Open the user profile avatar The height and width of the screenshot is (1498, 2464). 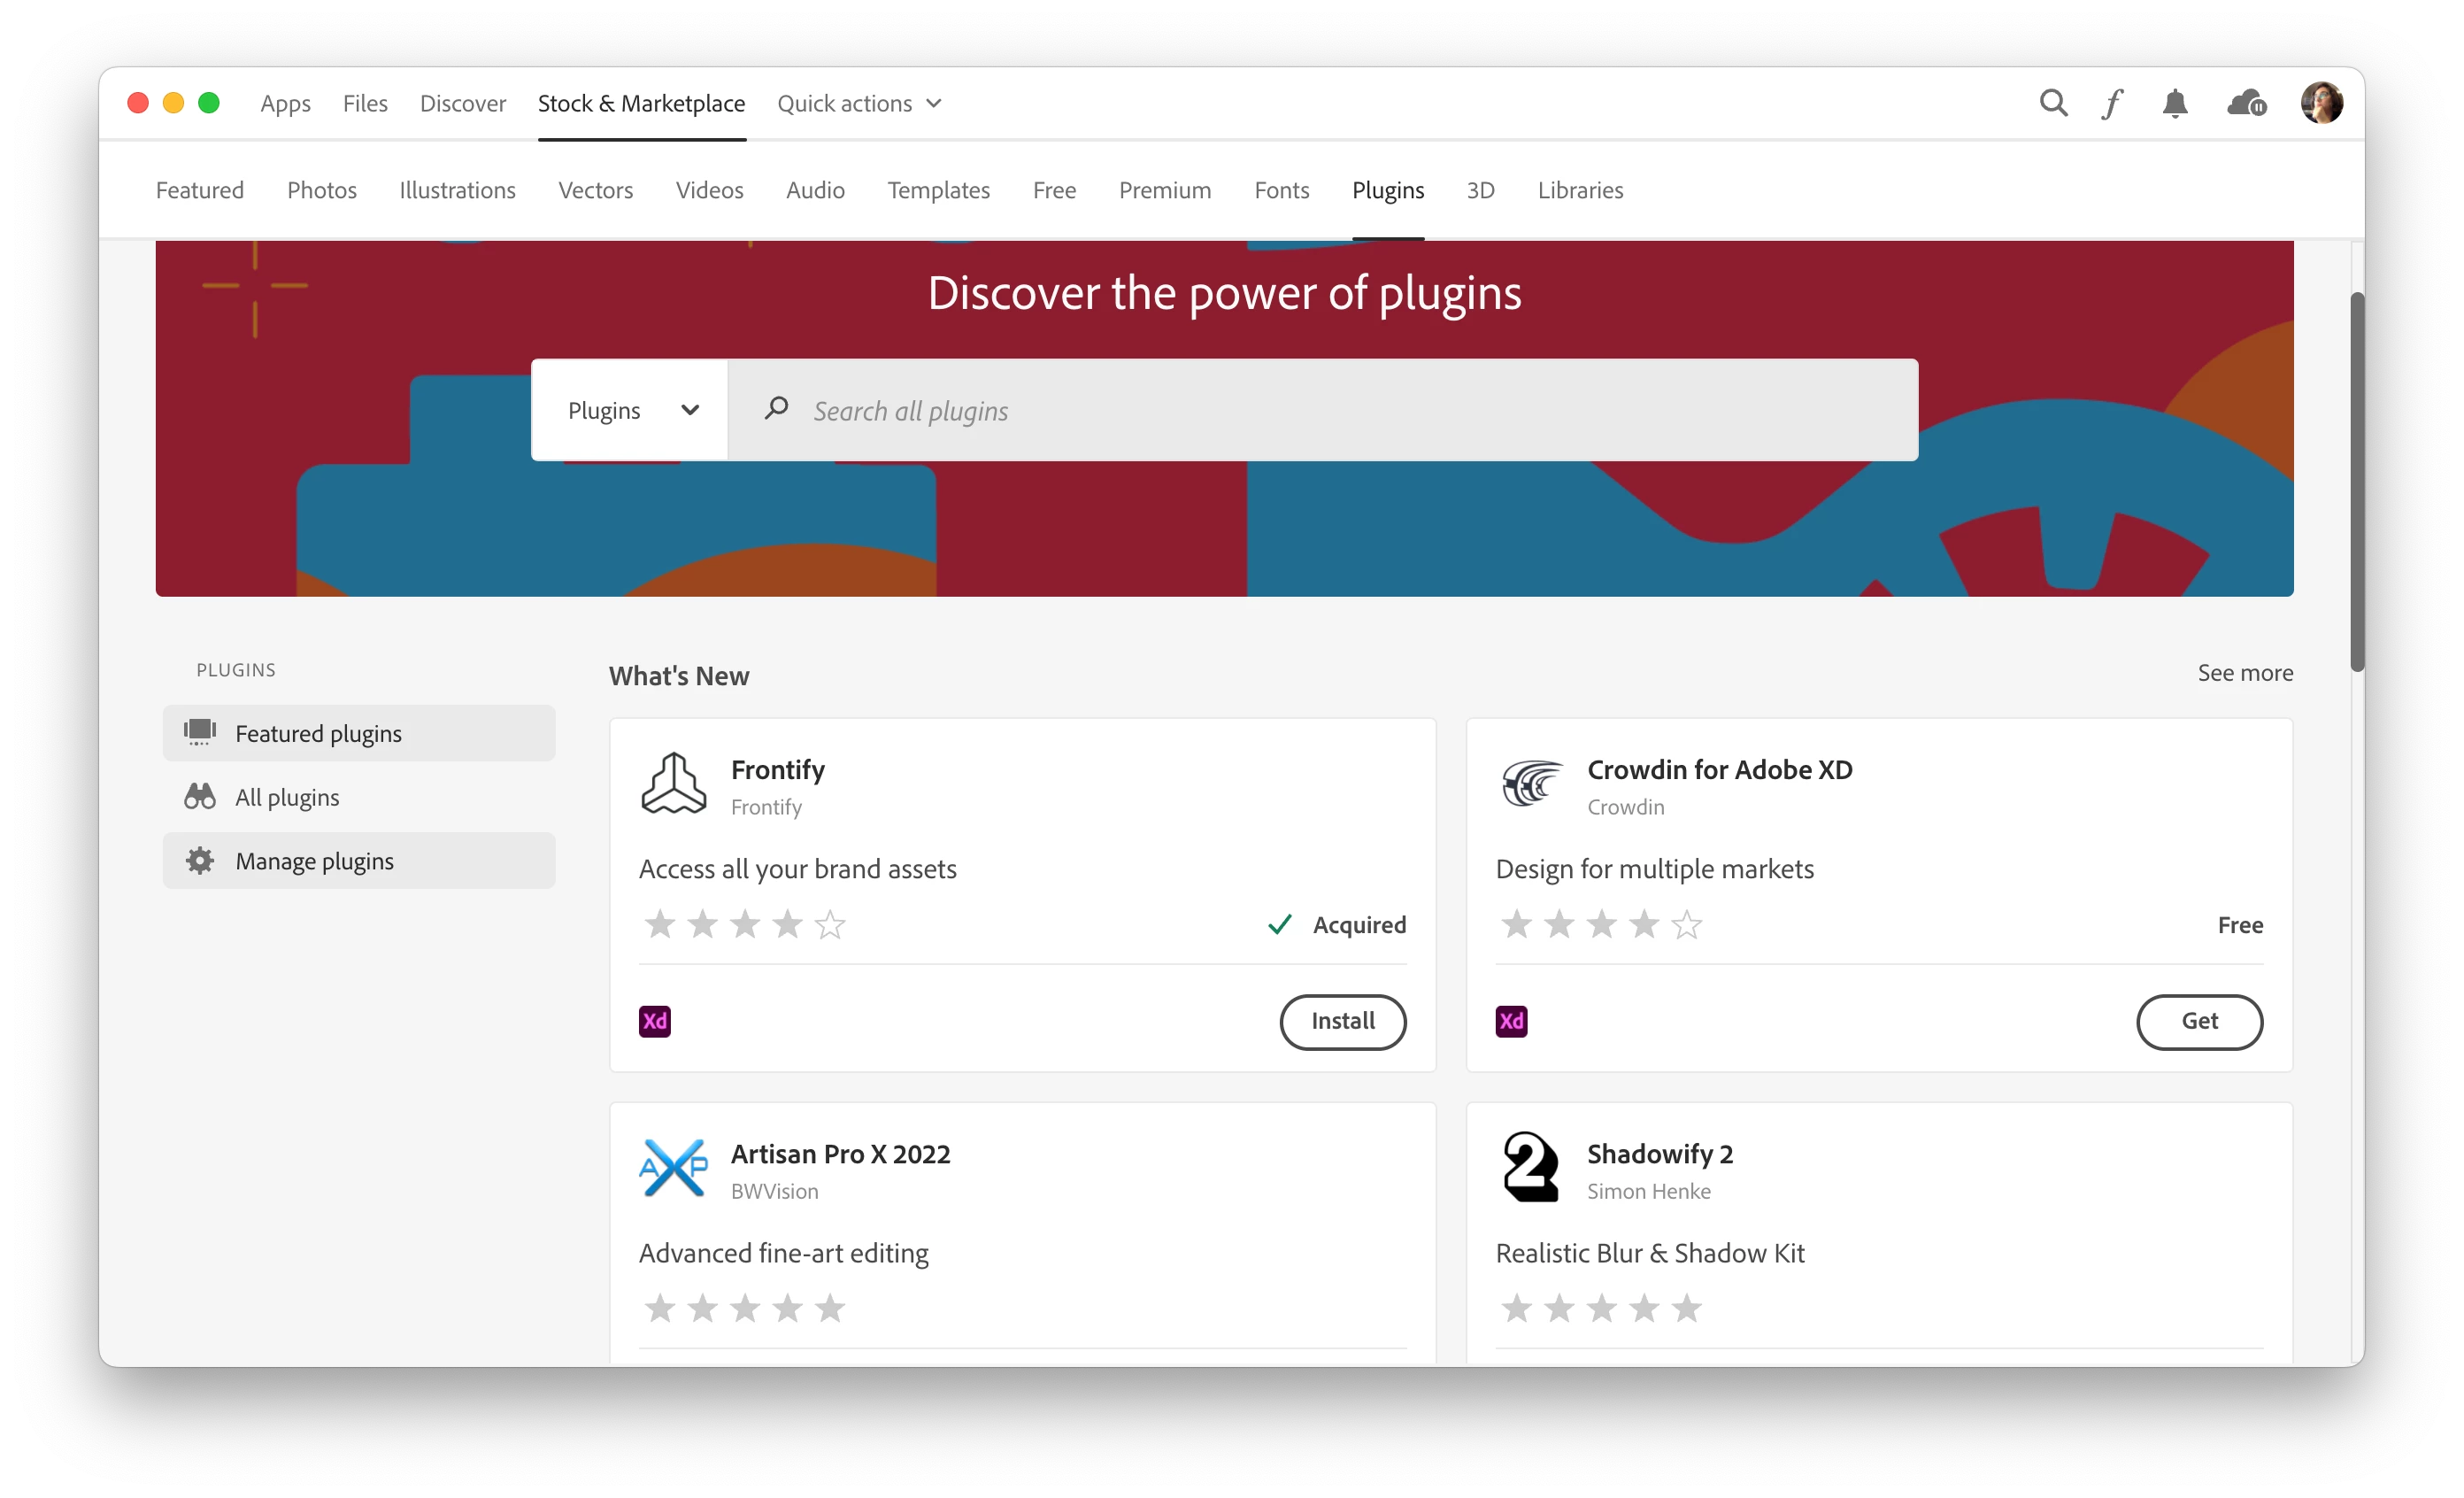tap(2321, 103)
